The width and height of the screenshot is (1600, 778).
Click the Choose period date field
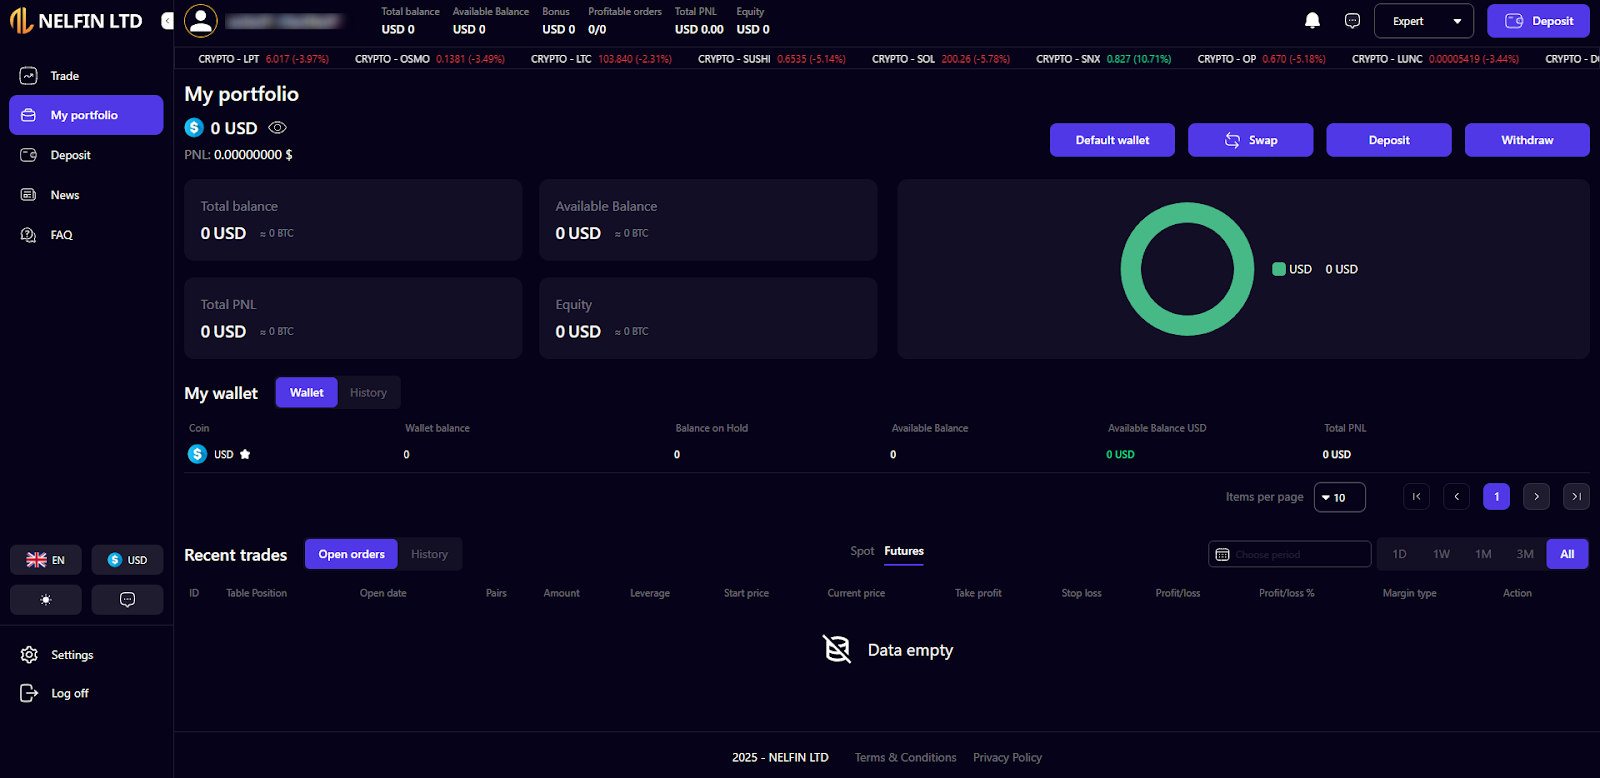click(1290, 554)
